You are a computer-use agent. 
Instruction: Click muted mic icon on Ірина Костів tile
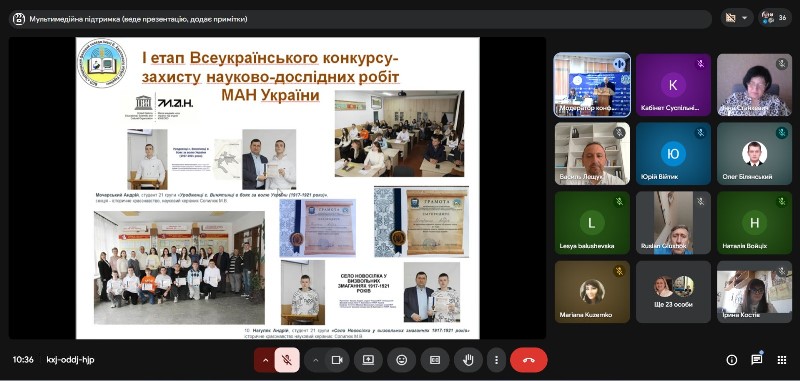click(782, 271)
